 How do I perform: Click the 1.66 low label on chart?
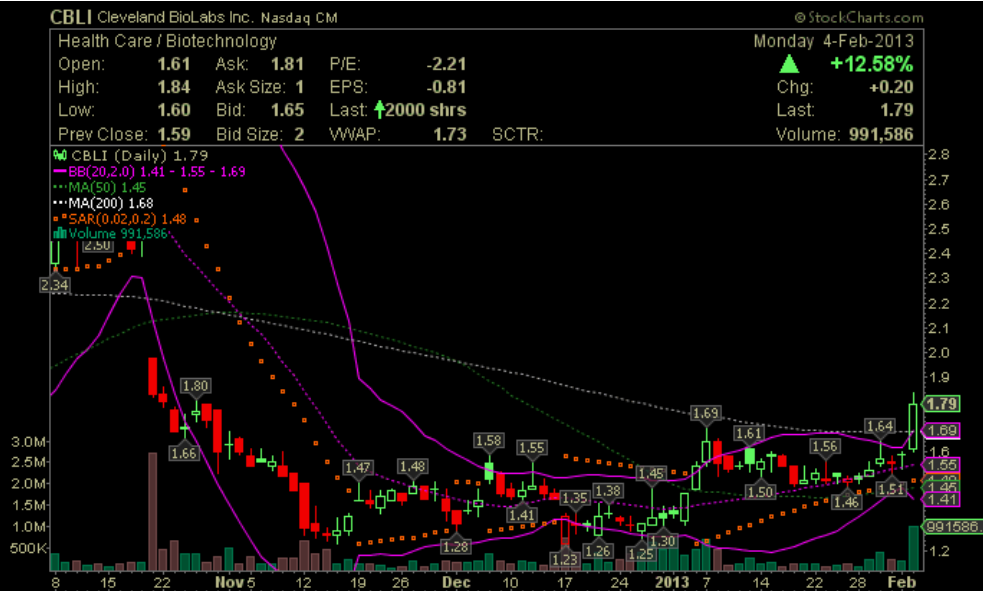click(x=184, y=453)
